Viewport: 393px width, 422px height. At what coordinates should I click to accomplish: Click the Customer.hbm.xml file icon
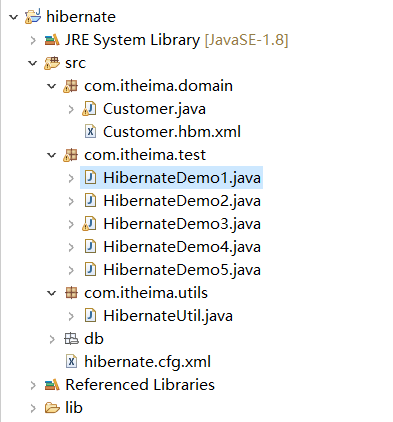coord(90,131)
